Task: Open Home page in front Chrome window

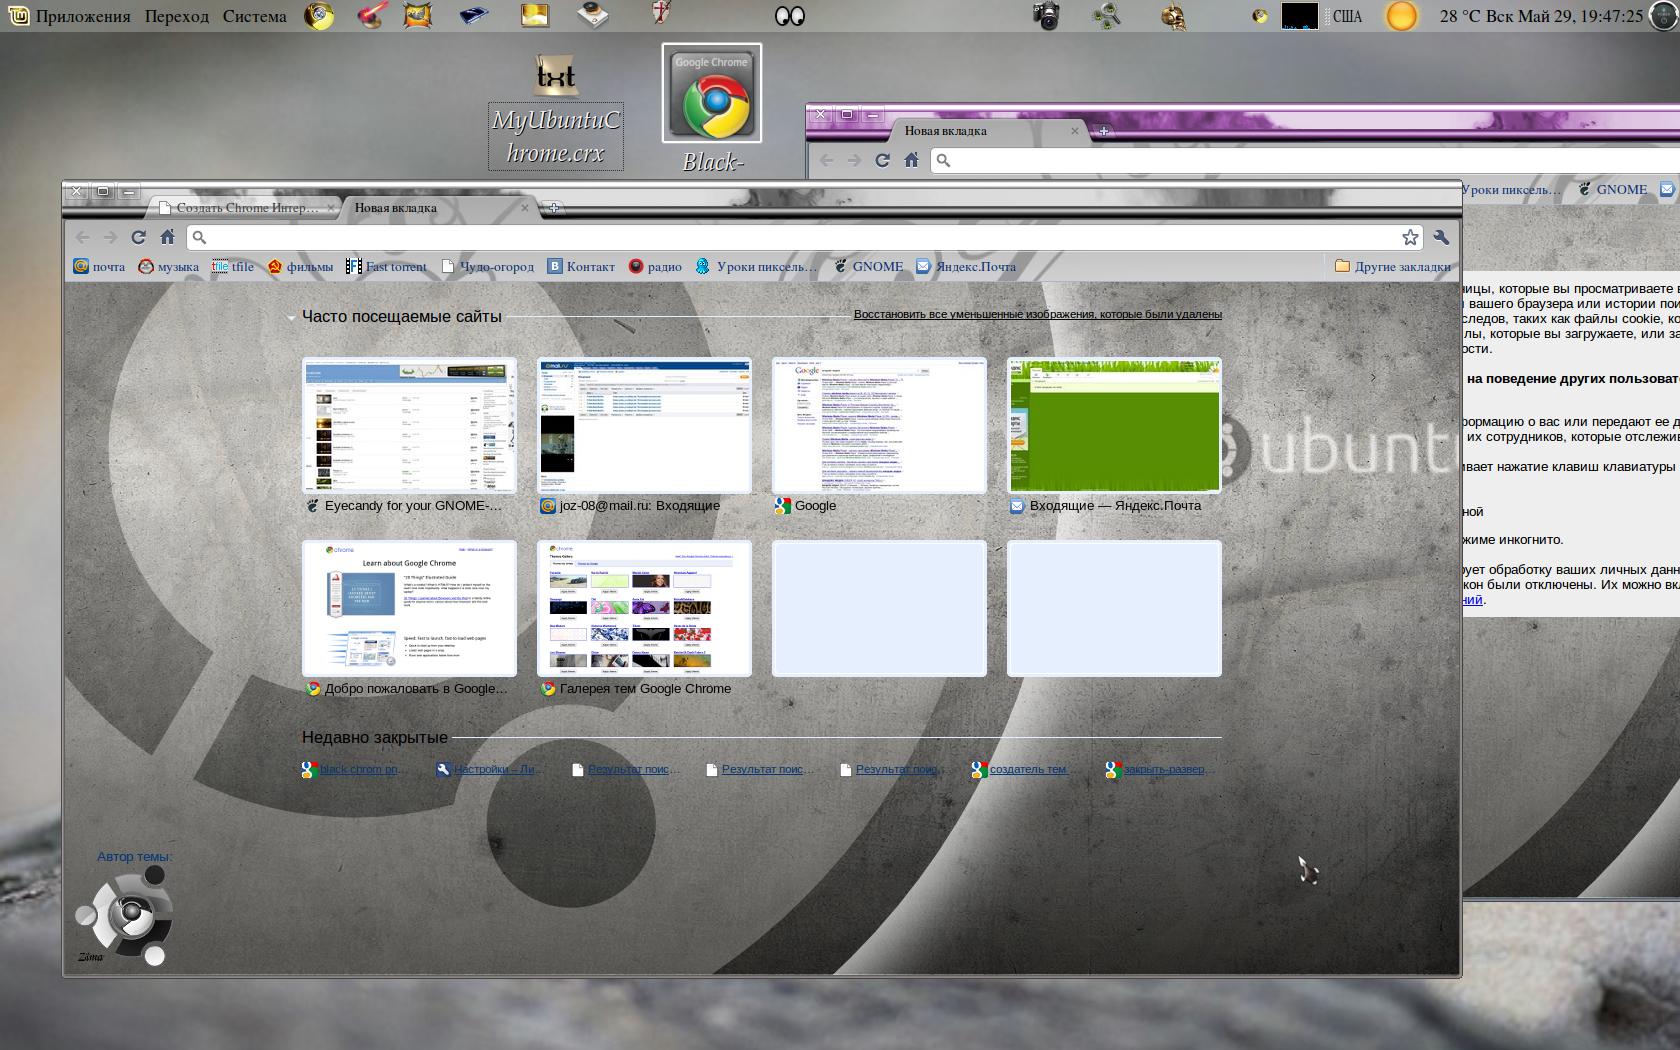Action: click(168, 237)
